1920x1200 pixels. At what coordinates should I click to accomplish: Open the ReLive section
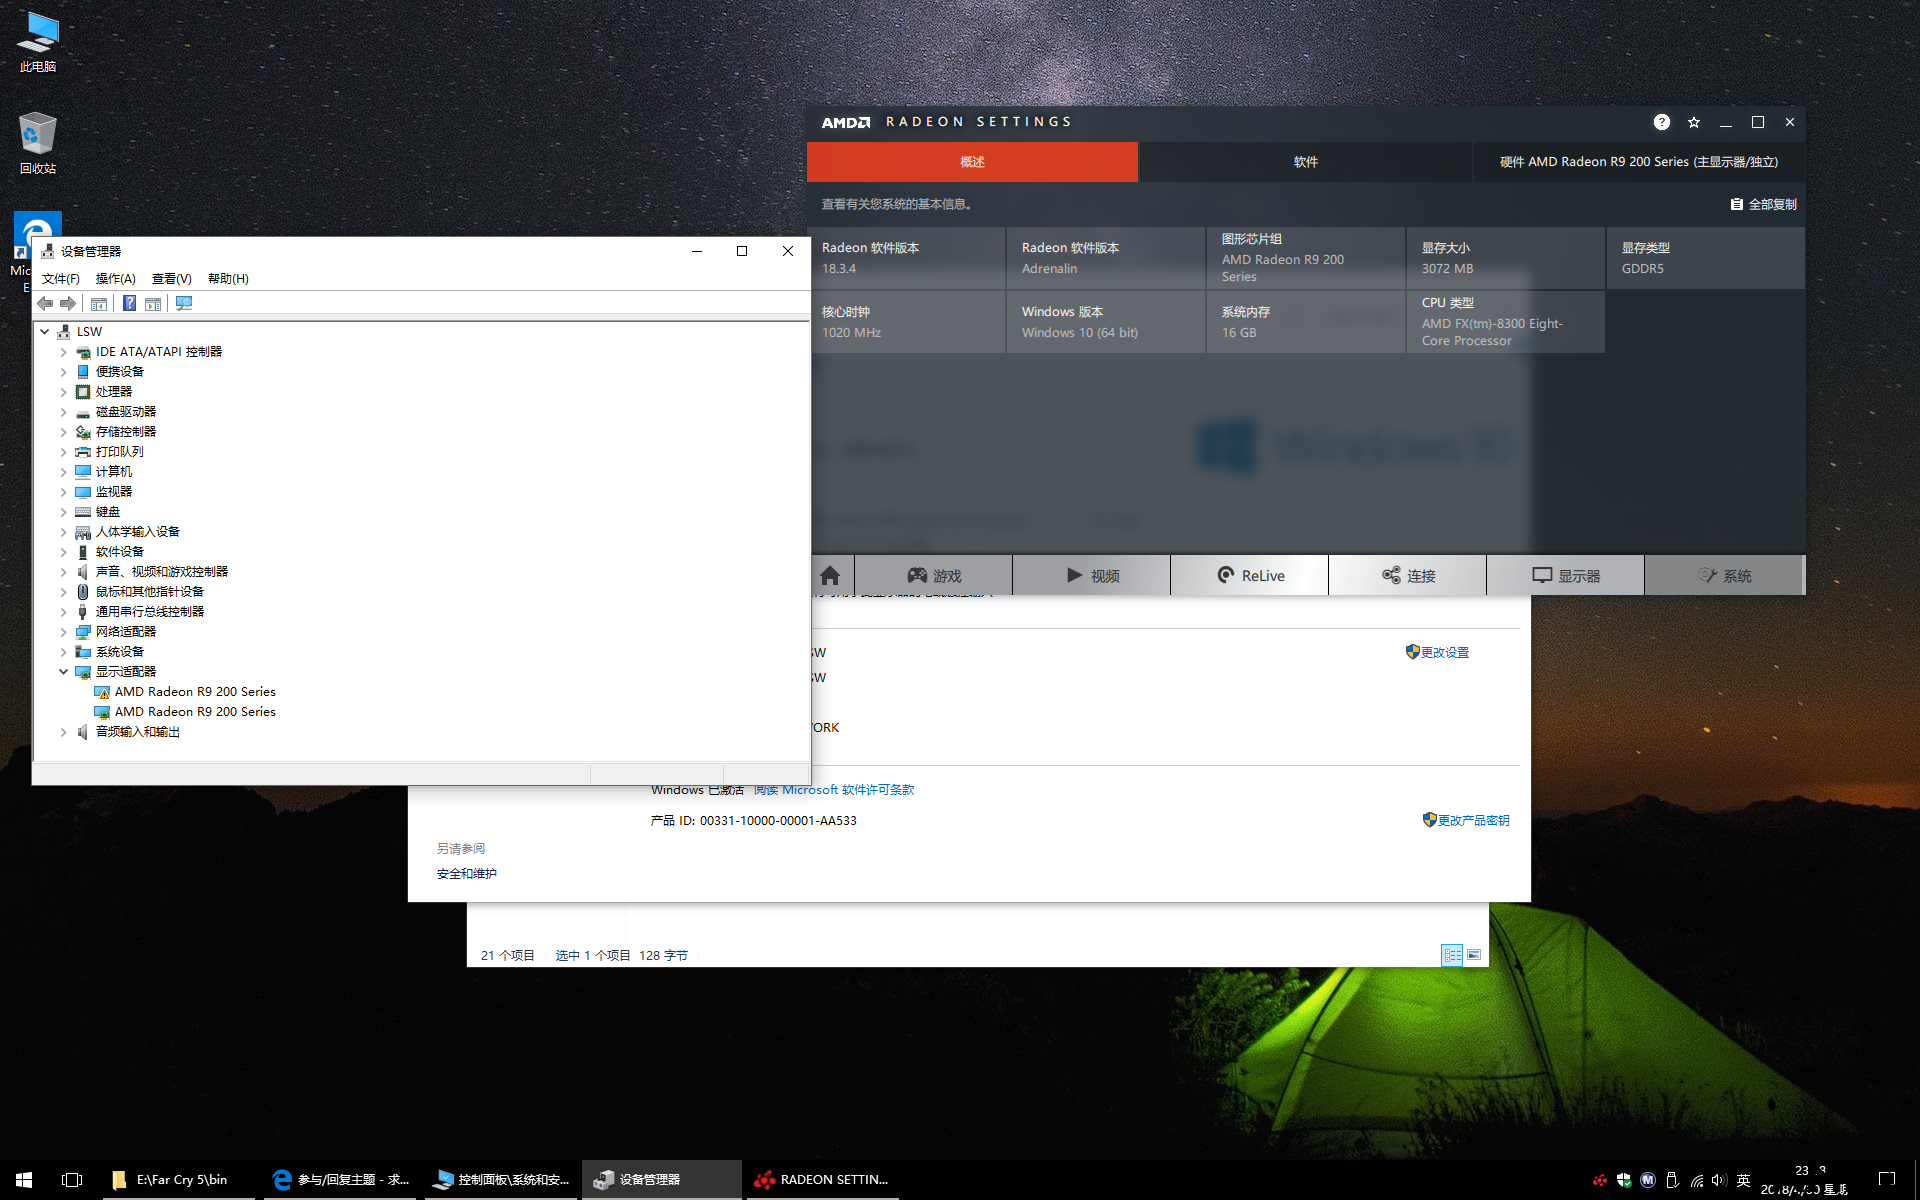click(1250, 575)
